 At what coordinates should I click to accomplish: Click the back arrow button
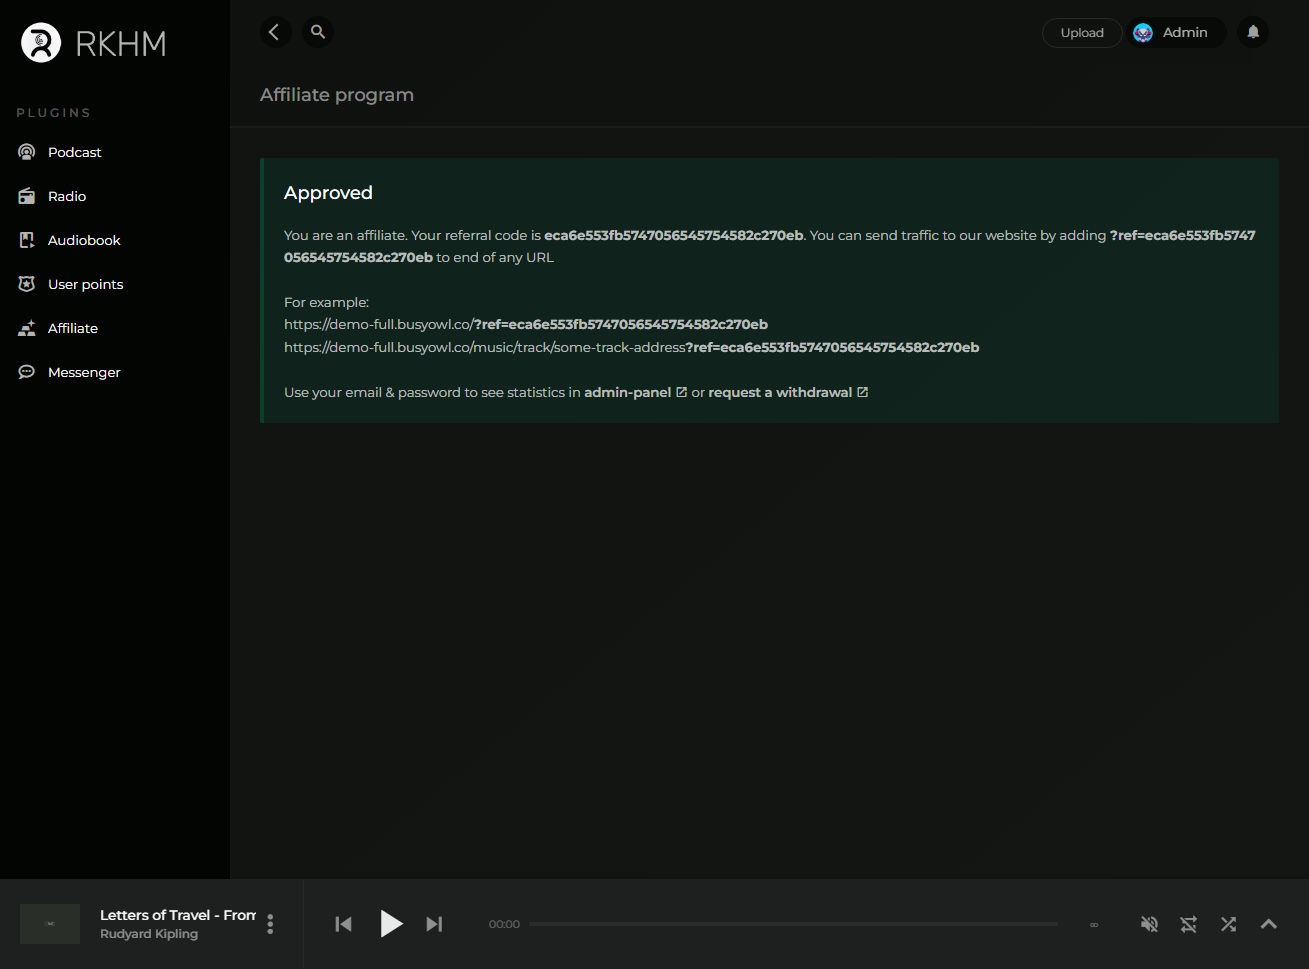[275, 32]
